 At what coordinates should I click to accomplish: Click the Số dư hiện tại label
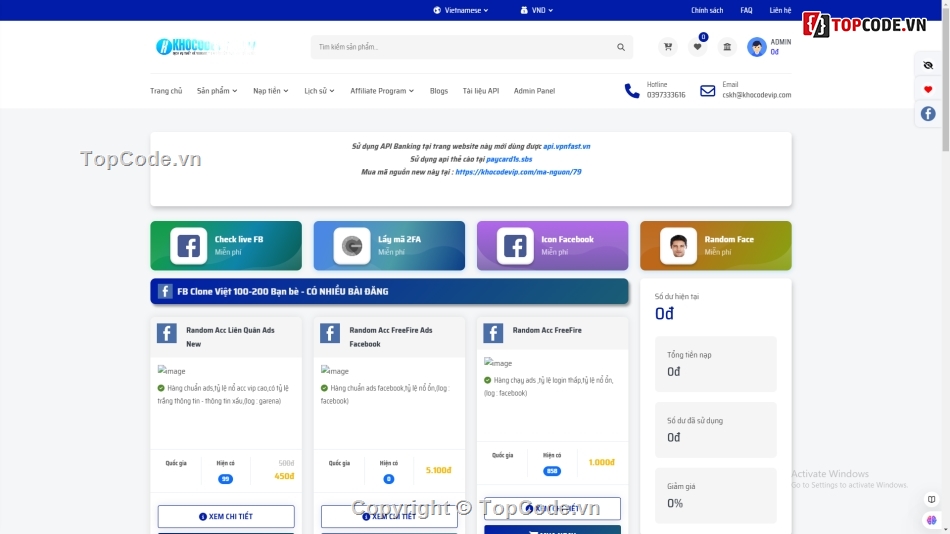pyautogui.click(x=676, y=296)
